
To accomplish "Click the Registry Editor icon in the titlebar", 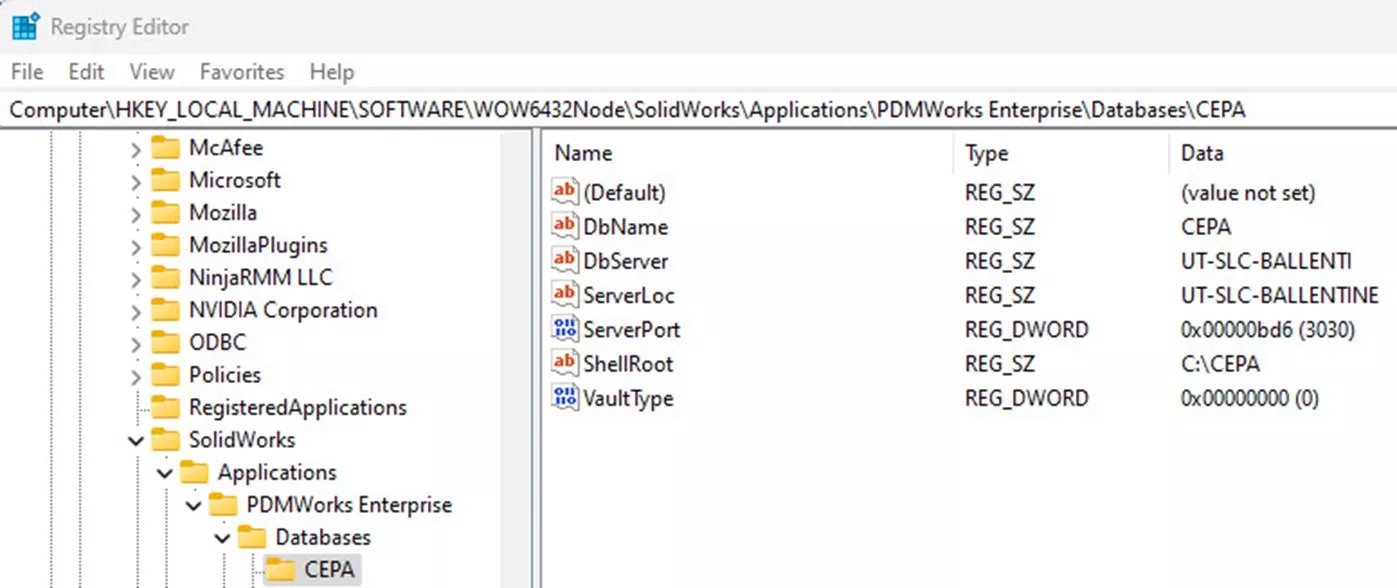I will tap(25, 26).
